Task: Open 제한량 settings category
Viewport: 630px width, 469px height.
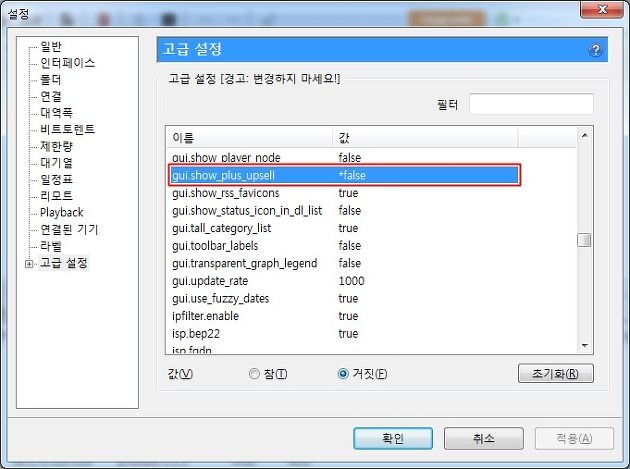Action: [56, 146]
